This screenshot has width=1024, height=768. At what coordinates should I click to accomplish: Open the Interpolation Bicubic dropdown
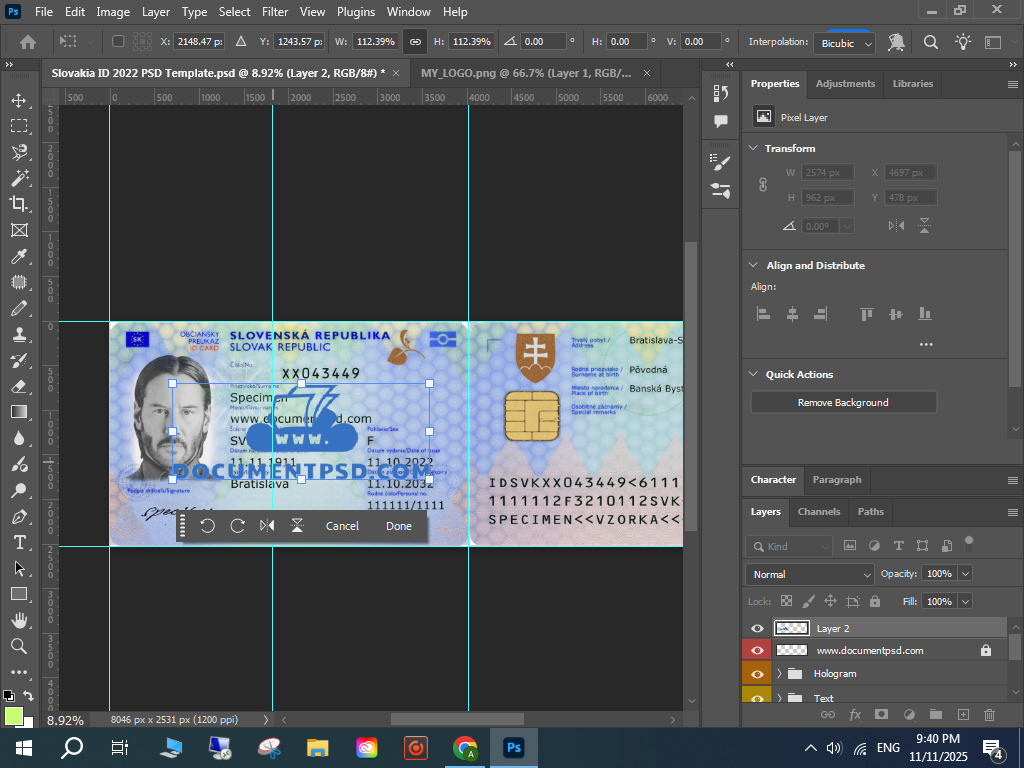click(843, 43)
